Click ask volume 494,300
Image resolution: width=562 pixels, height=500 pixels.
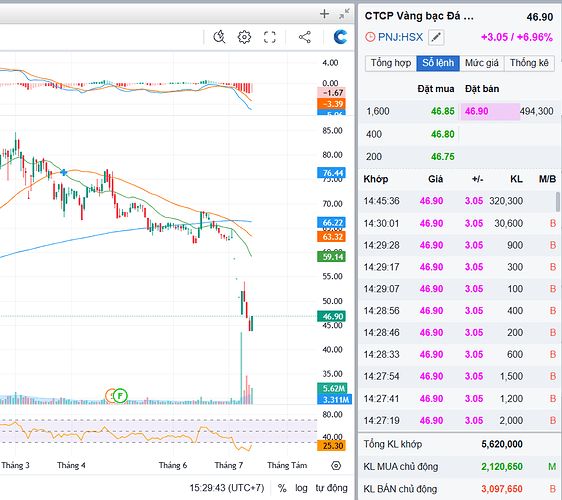[537, 111]
